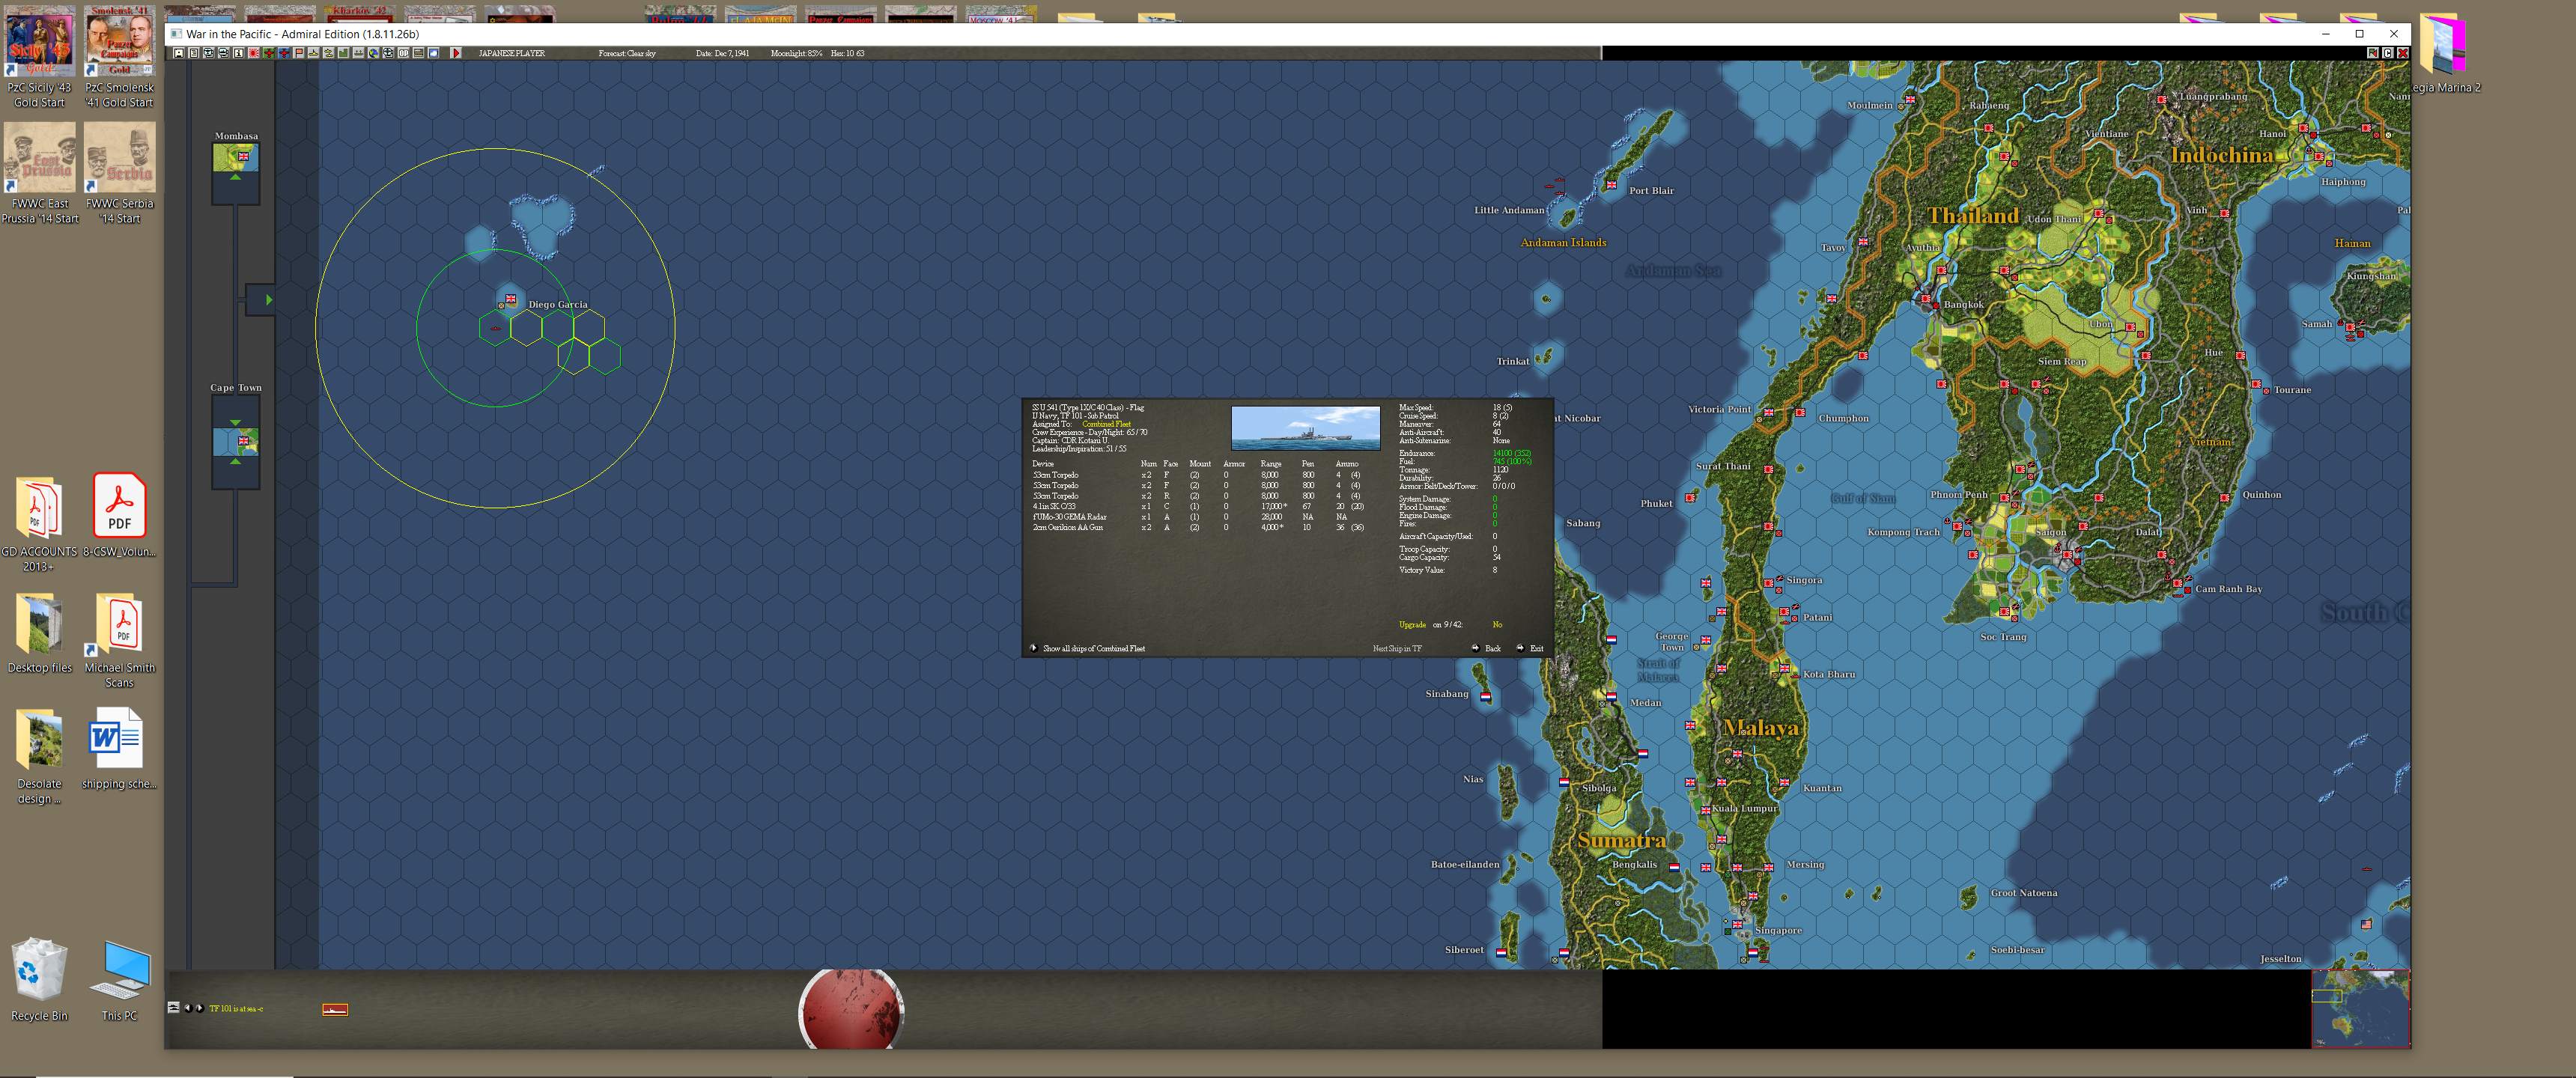
Task: Click the Saigon label on the map
Action: coord(2051,532)
